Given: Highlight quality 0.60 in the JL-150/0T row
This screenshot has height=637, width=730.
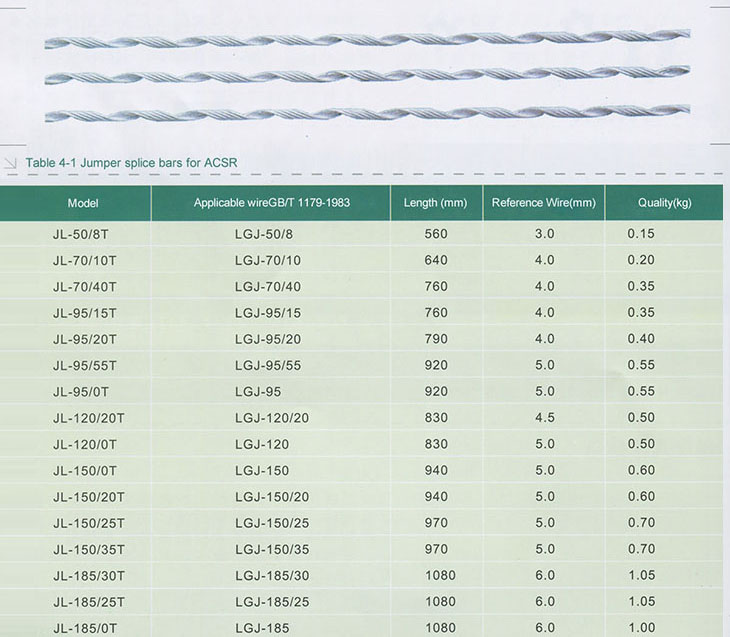Looking at the screenshot, I should click(641, 470).
